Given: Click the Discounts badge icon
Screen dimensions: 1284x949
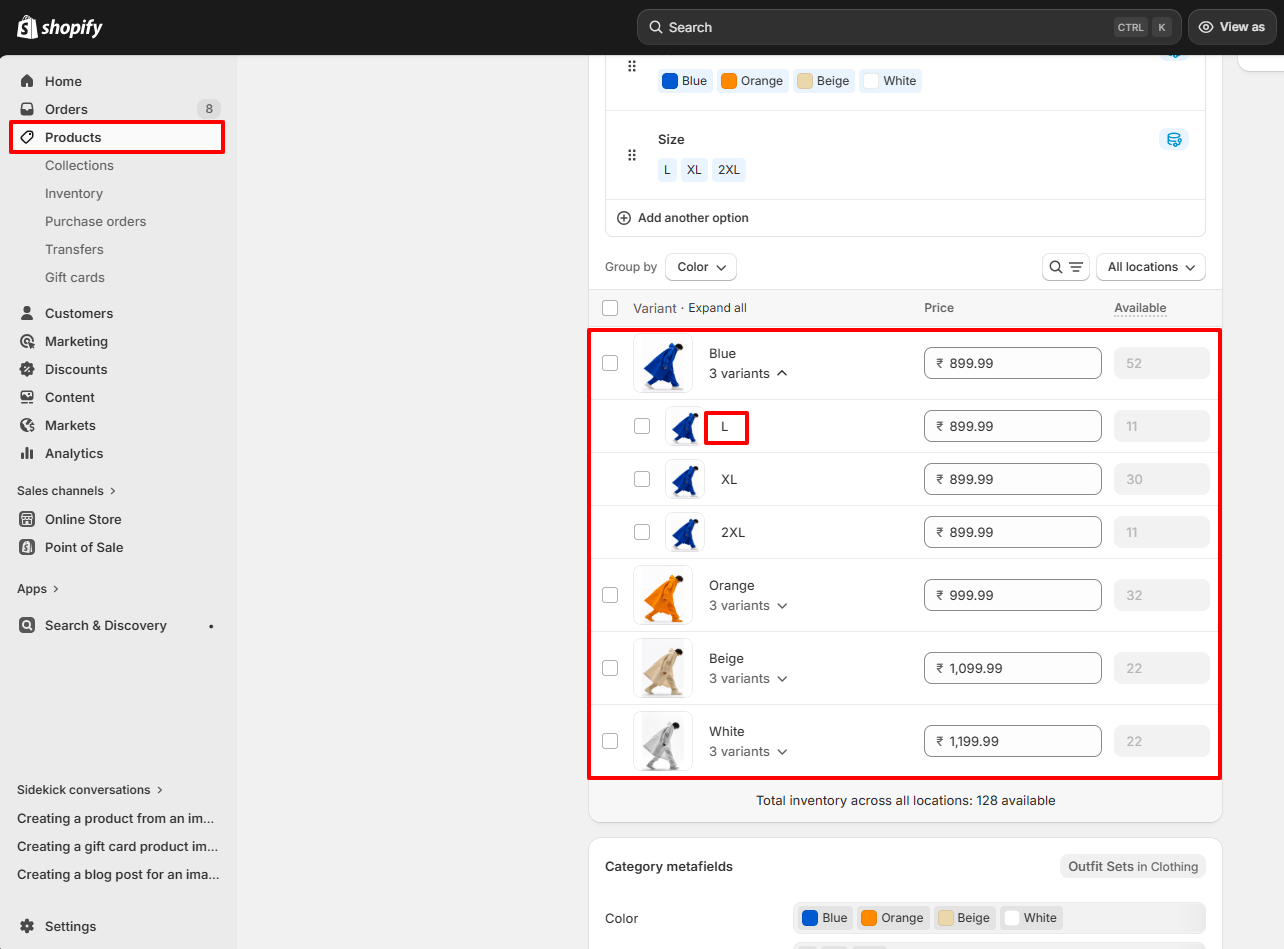Looking at the screenshot, I should (x=27, y=369).
